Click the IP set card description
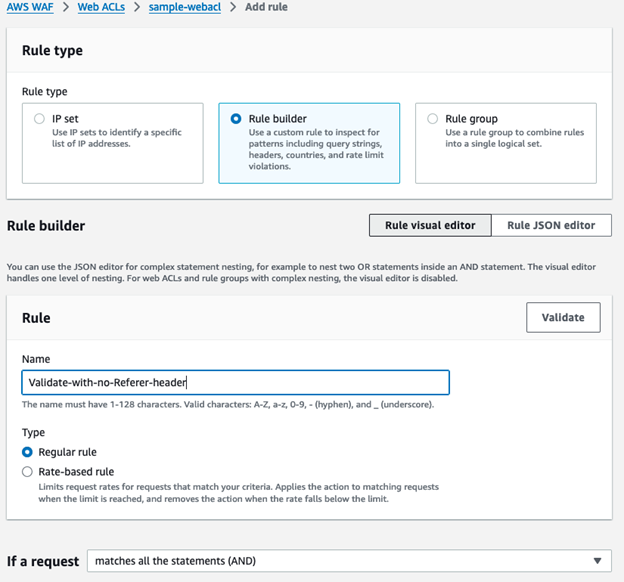 (x=117, y=138)
